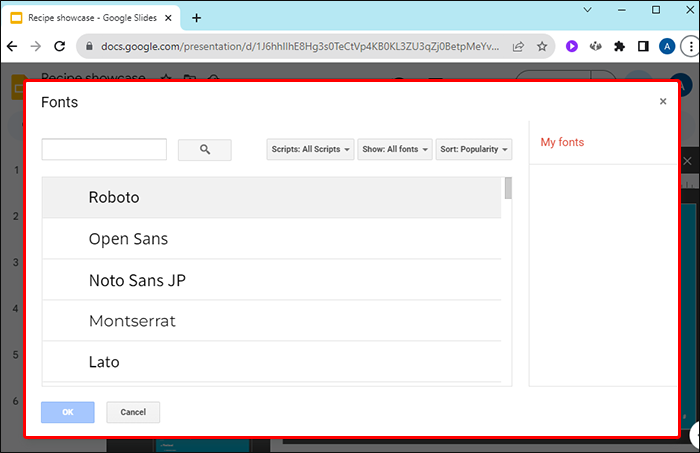The height and width of the screenshot is (453, 700).
Task: Click the My fonts heading
Action: pyautogui.click(x=562, y=142)
